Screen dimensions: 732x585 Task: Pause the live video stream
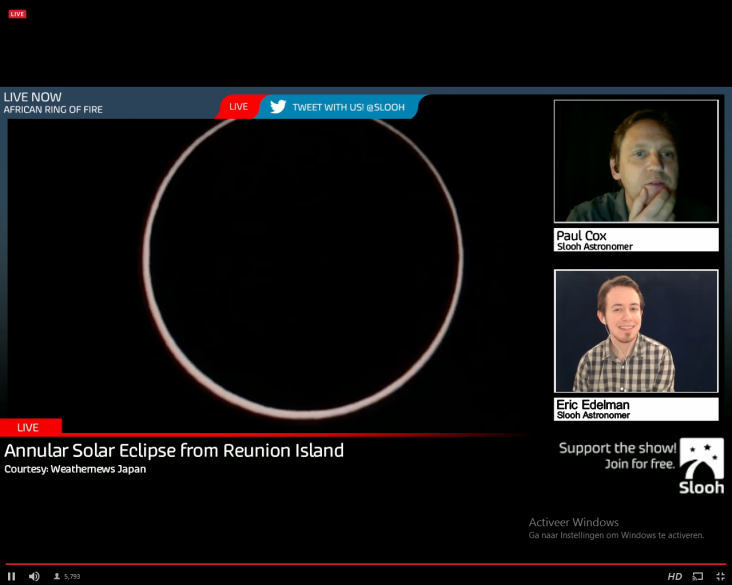coord(12,577)
